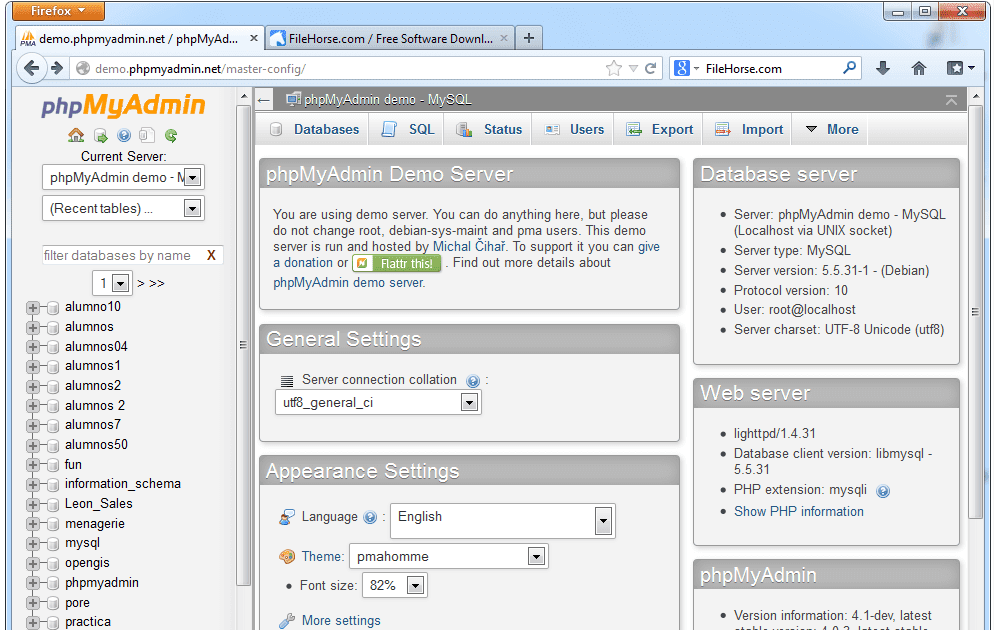The image size is (994, 630).
Task: Click the log out icon in sidebar
Action: (x=100, y=135)
